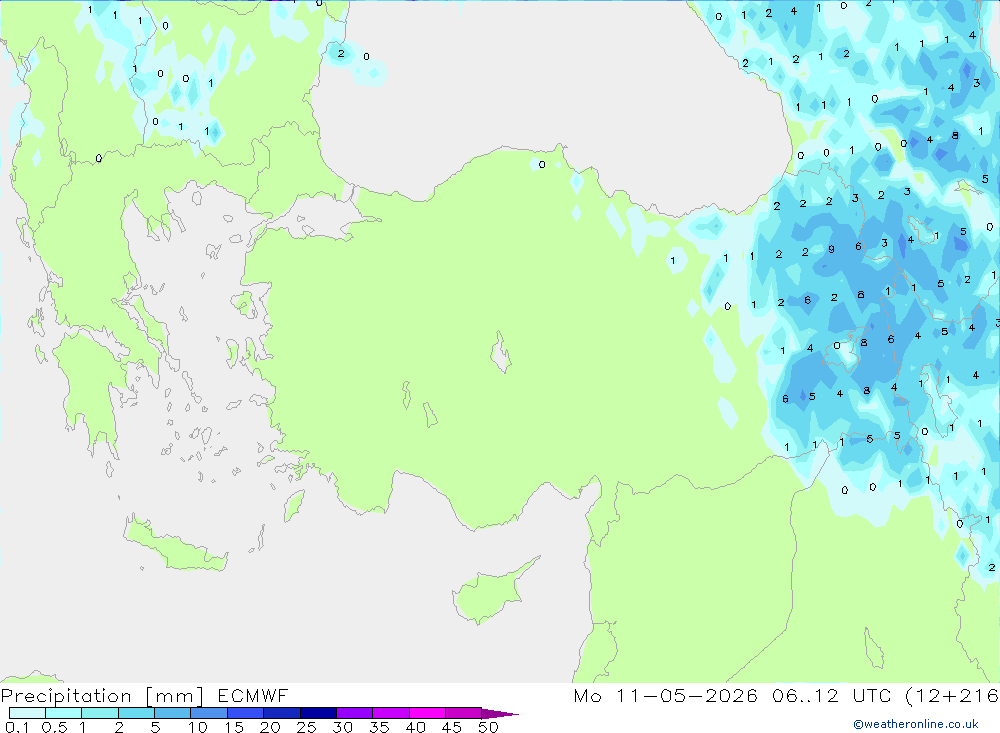
Task: Click the legend value label '45'
Action: (452, 727)
